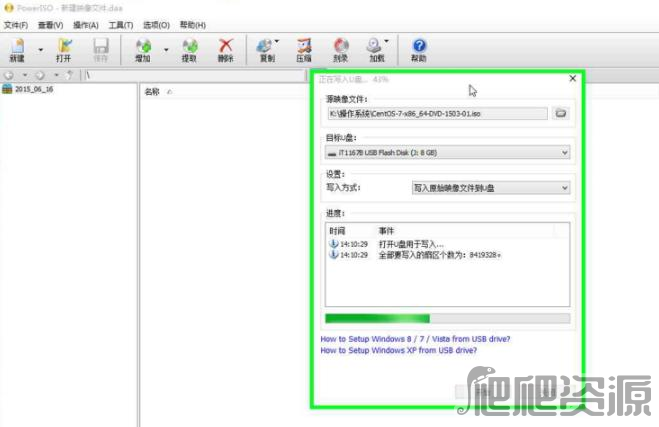Open the dropdown arrow beside 增加

click(166, 50)
